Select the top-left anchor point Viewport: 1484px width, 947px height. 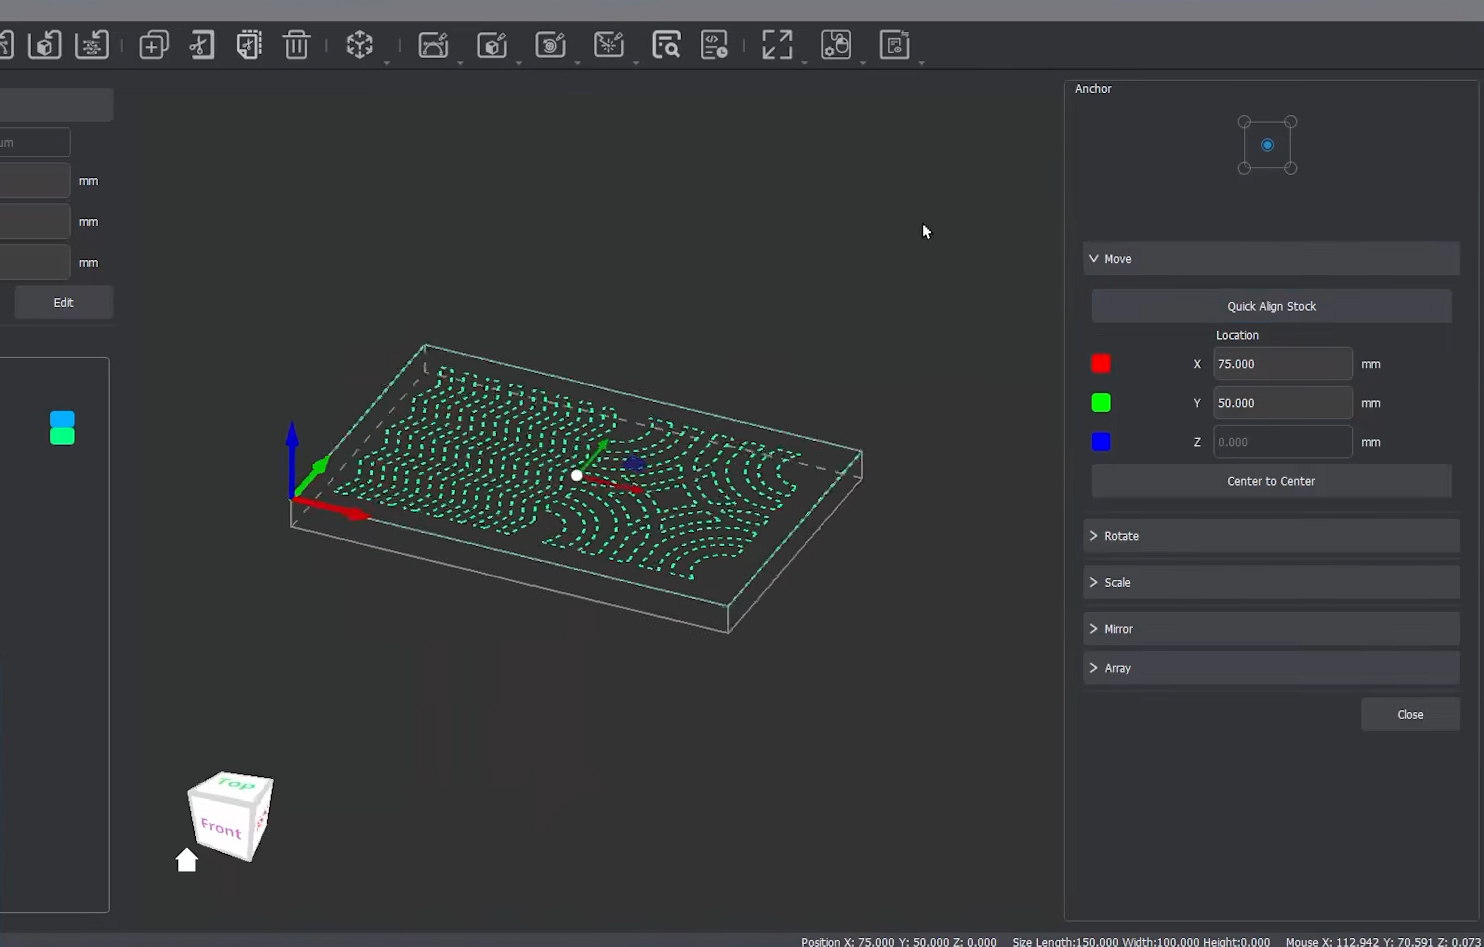tap(1244, 122)
